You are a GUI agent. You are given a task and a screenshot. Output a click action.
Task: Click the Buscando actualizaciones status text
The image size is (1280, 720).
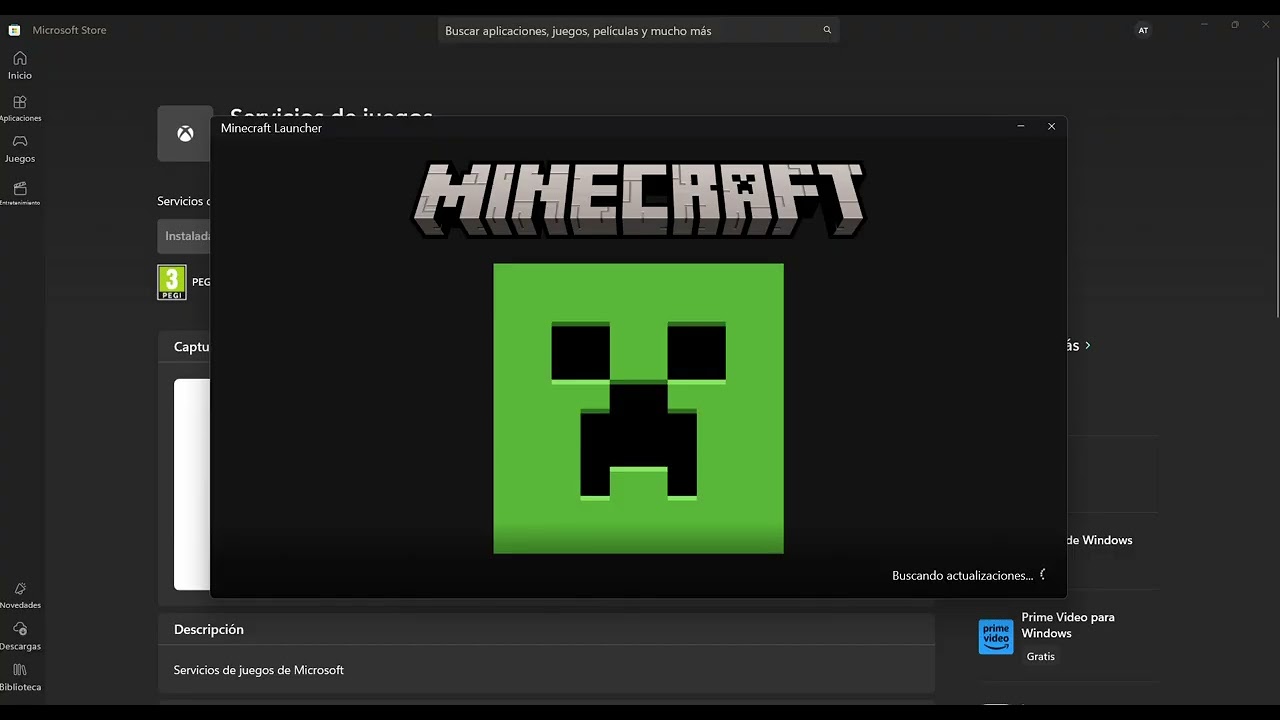tap(962, 575)
